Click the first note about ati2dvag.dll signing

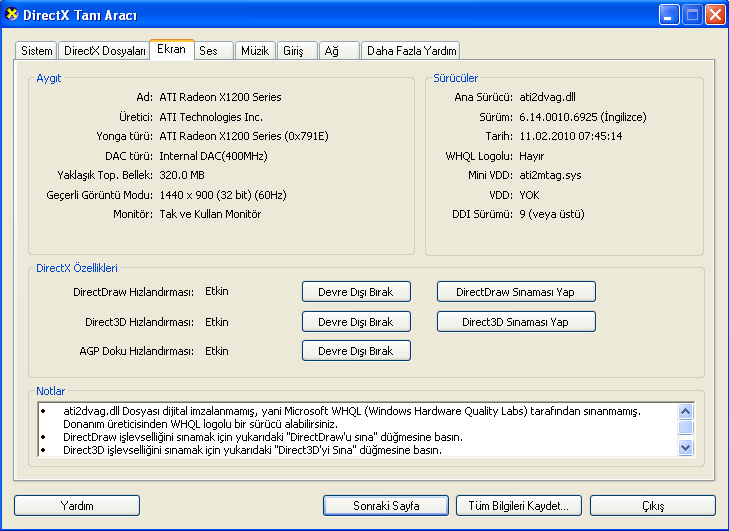point(352,418)
